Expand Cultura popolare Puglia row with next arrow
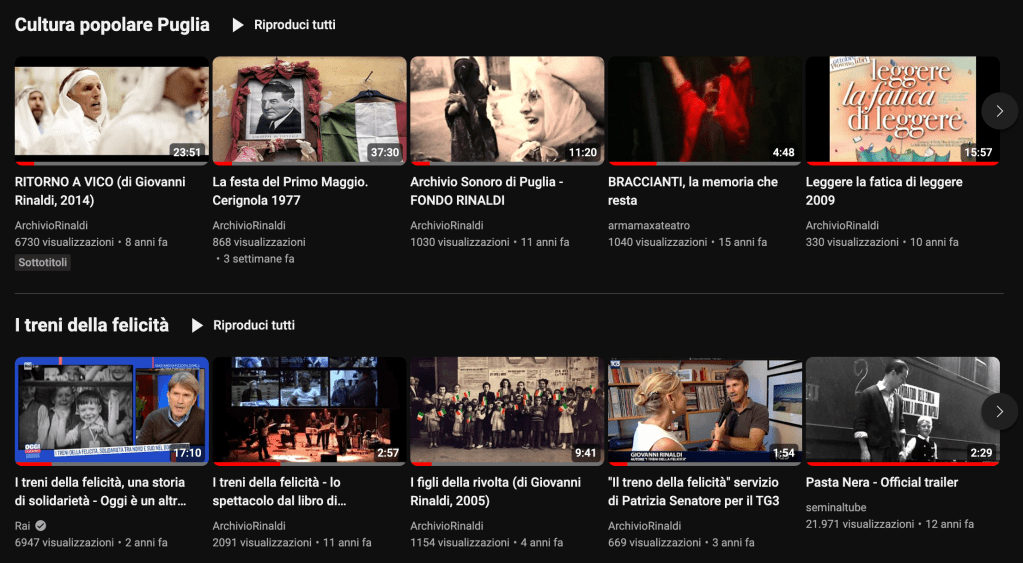Viewport: 1023px width, 563px height. (999, 110)
